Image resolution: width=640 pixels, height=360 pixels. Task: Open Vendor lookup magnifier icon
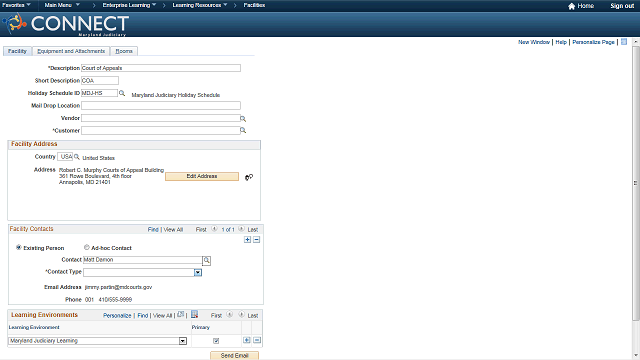tap(243, 118)
